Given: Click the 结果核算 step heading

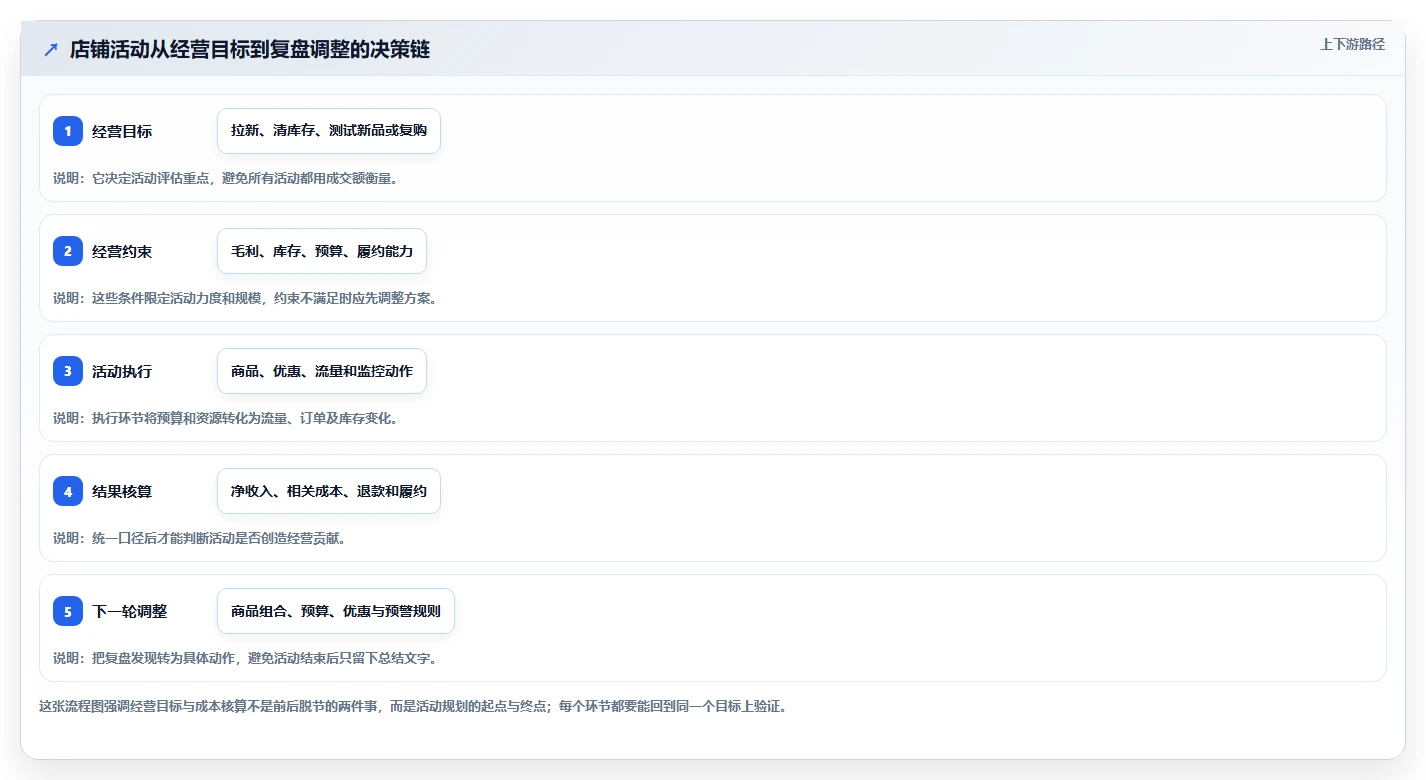Looking at the screenshot, I should click(x=122, y=491).
